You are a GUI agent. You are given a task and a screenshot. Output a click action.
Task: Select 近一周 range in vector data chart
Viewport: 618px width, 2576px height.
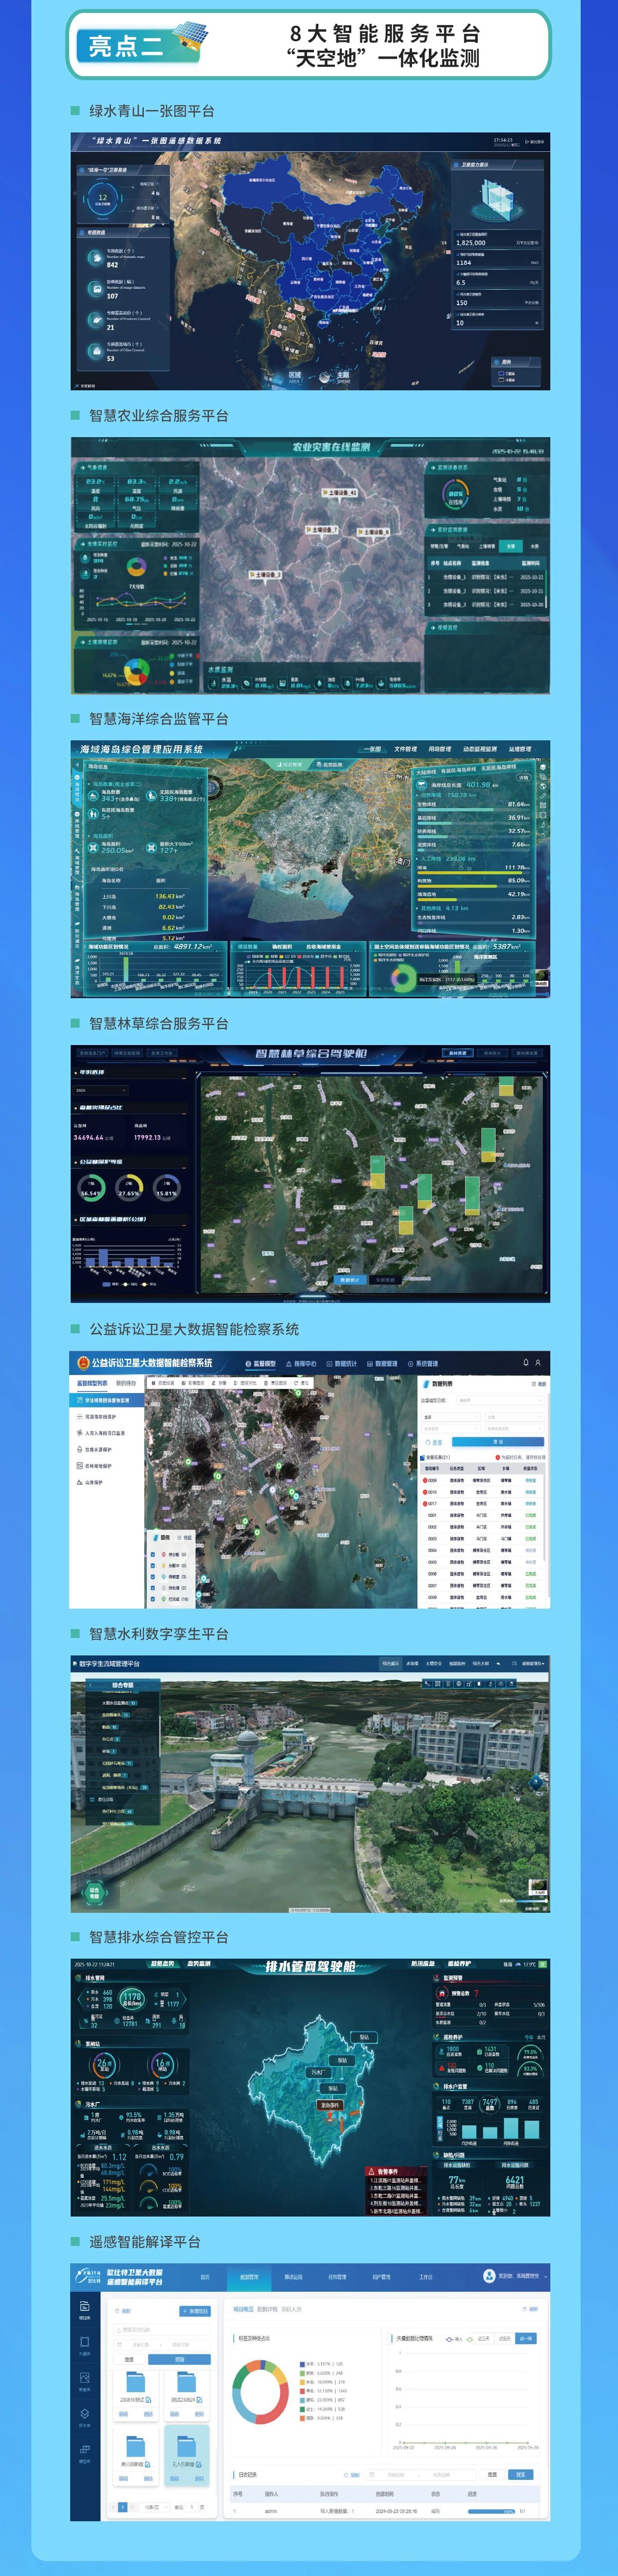(526, 2339)
